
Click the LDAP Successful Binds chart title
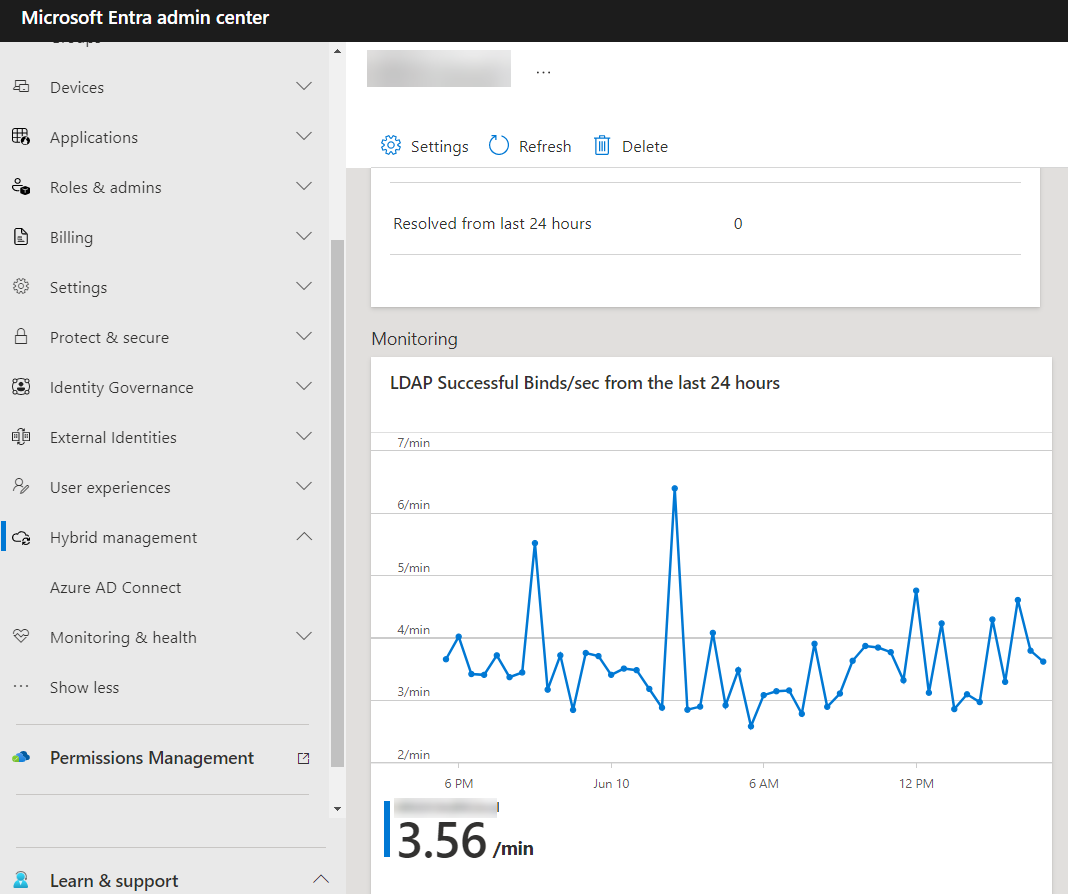[x=584, y=383]
